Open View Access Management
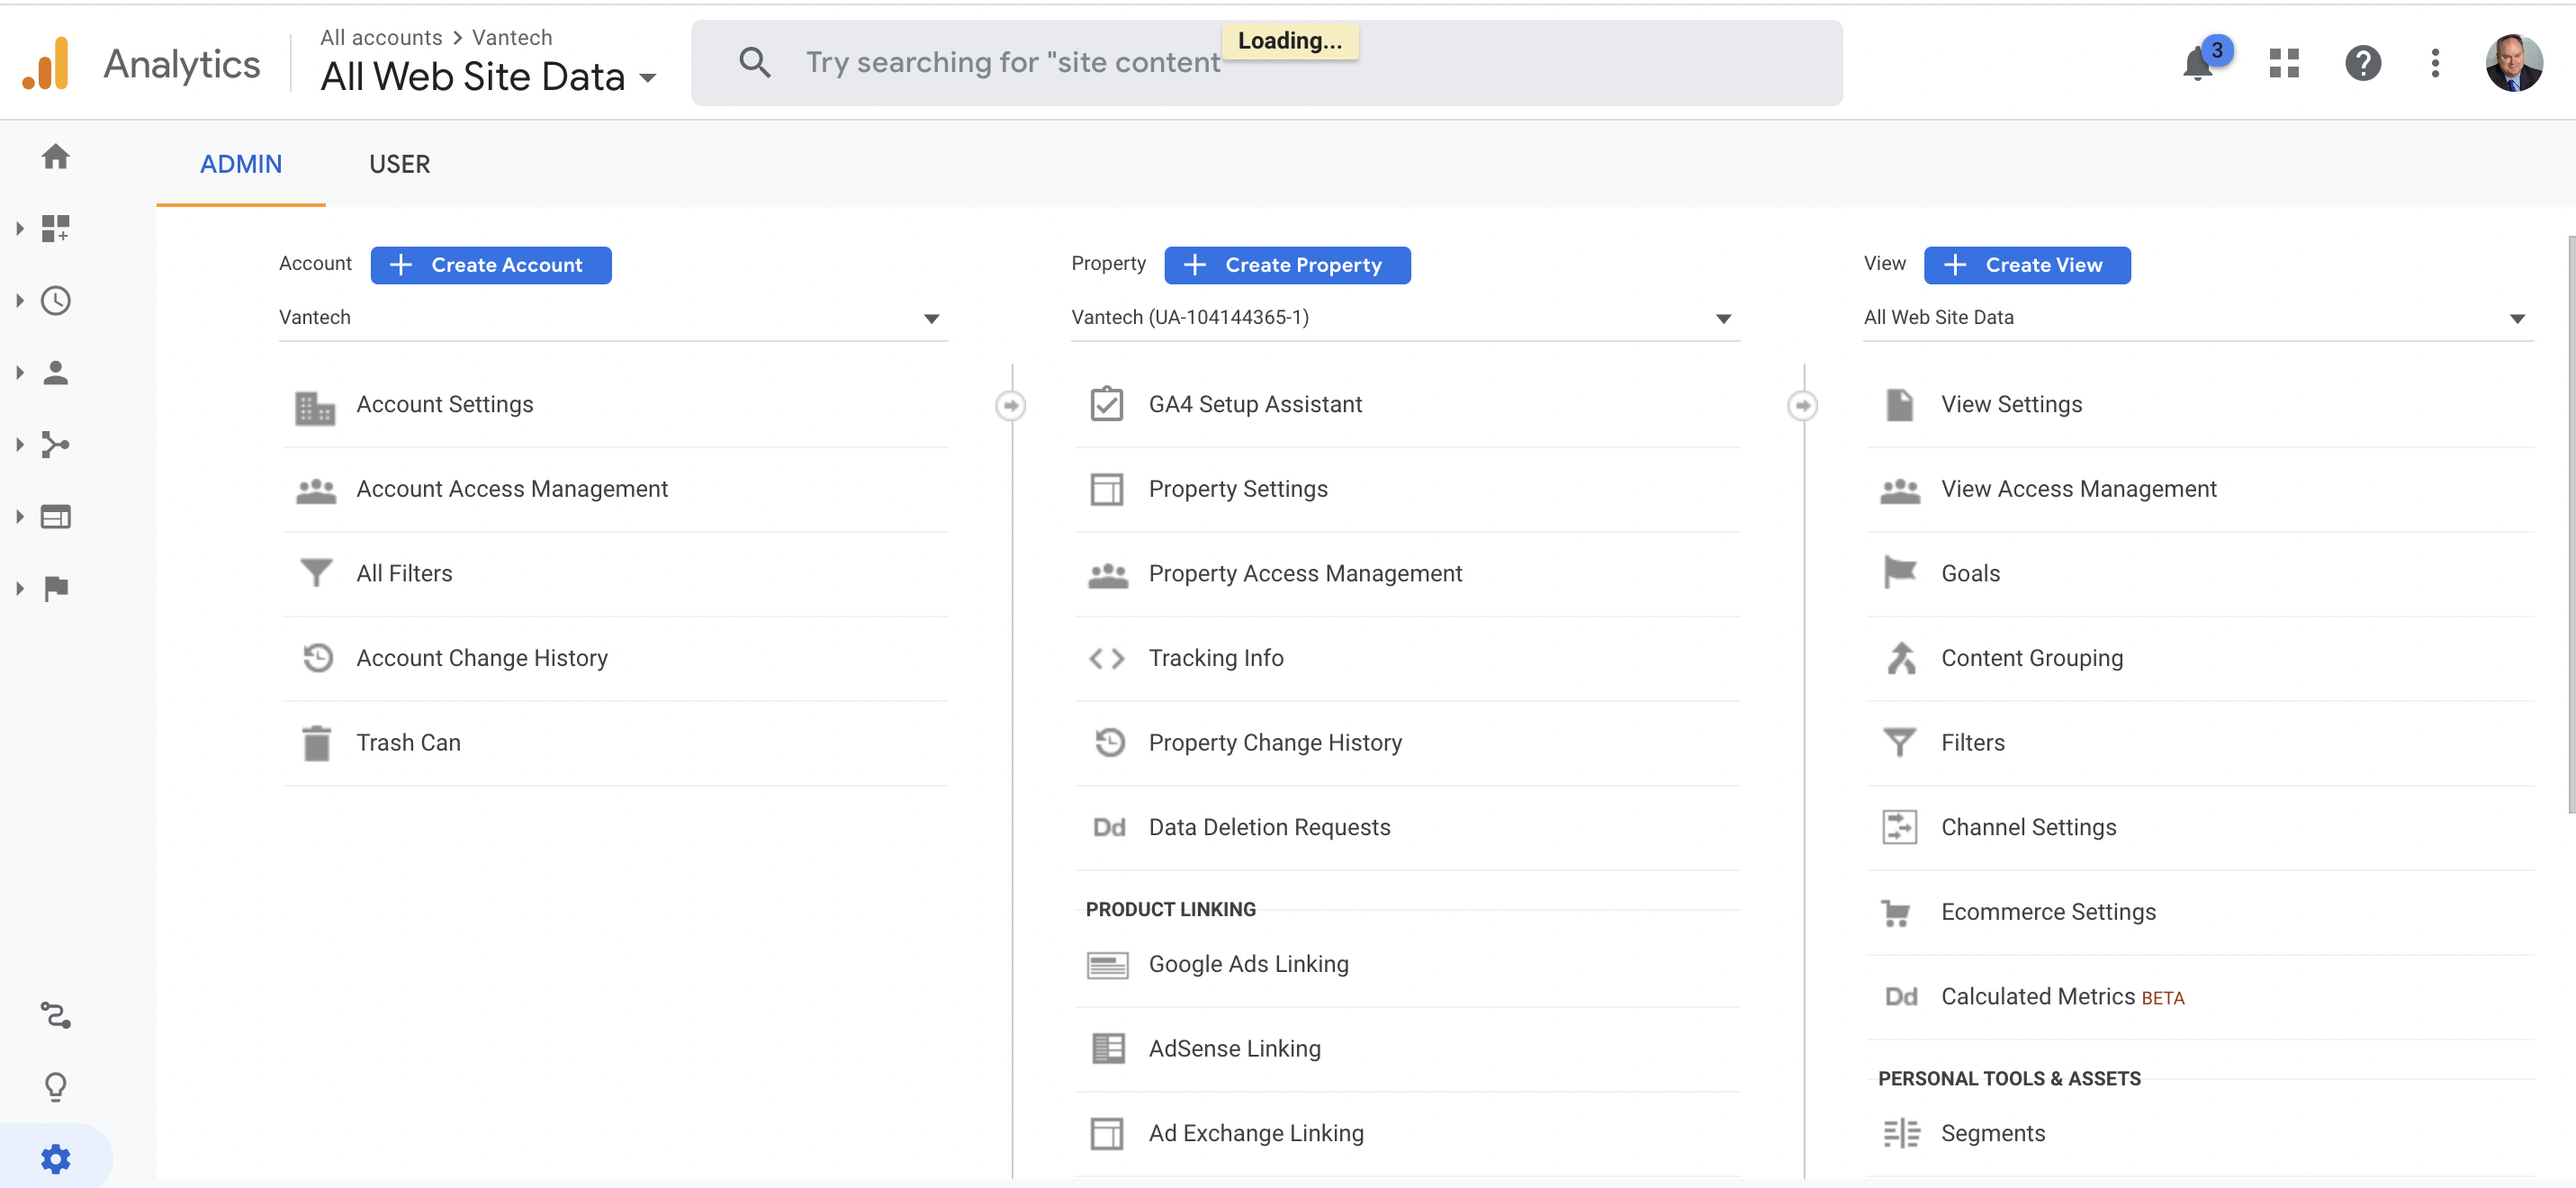Screen dimensions: 2576x1188 [x=2200, y=489]
